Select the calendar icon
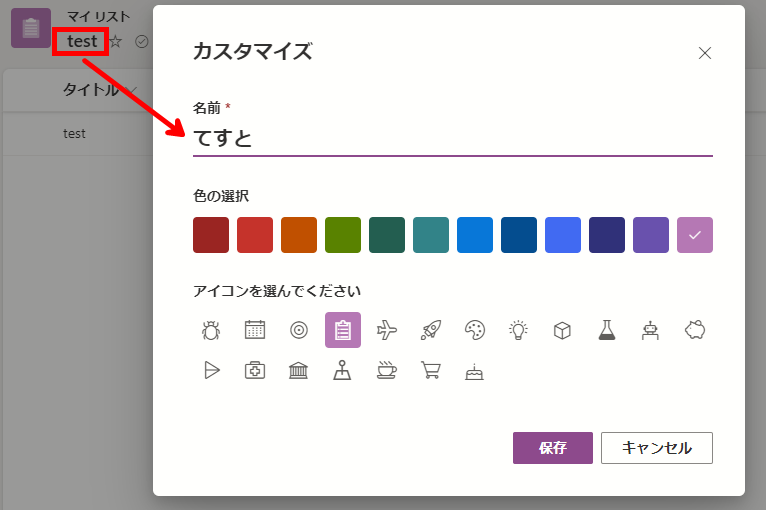The width and height of the screenshot is (766, 510). point(255,330)
